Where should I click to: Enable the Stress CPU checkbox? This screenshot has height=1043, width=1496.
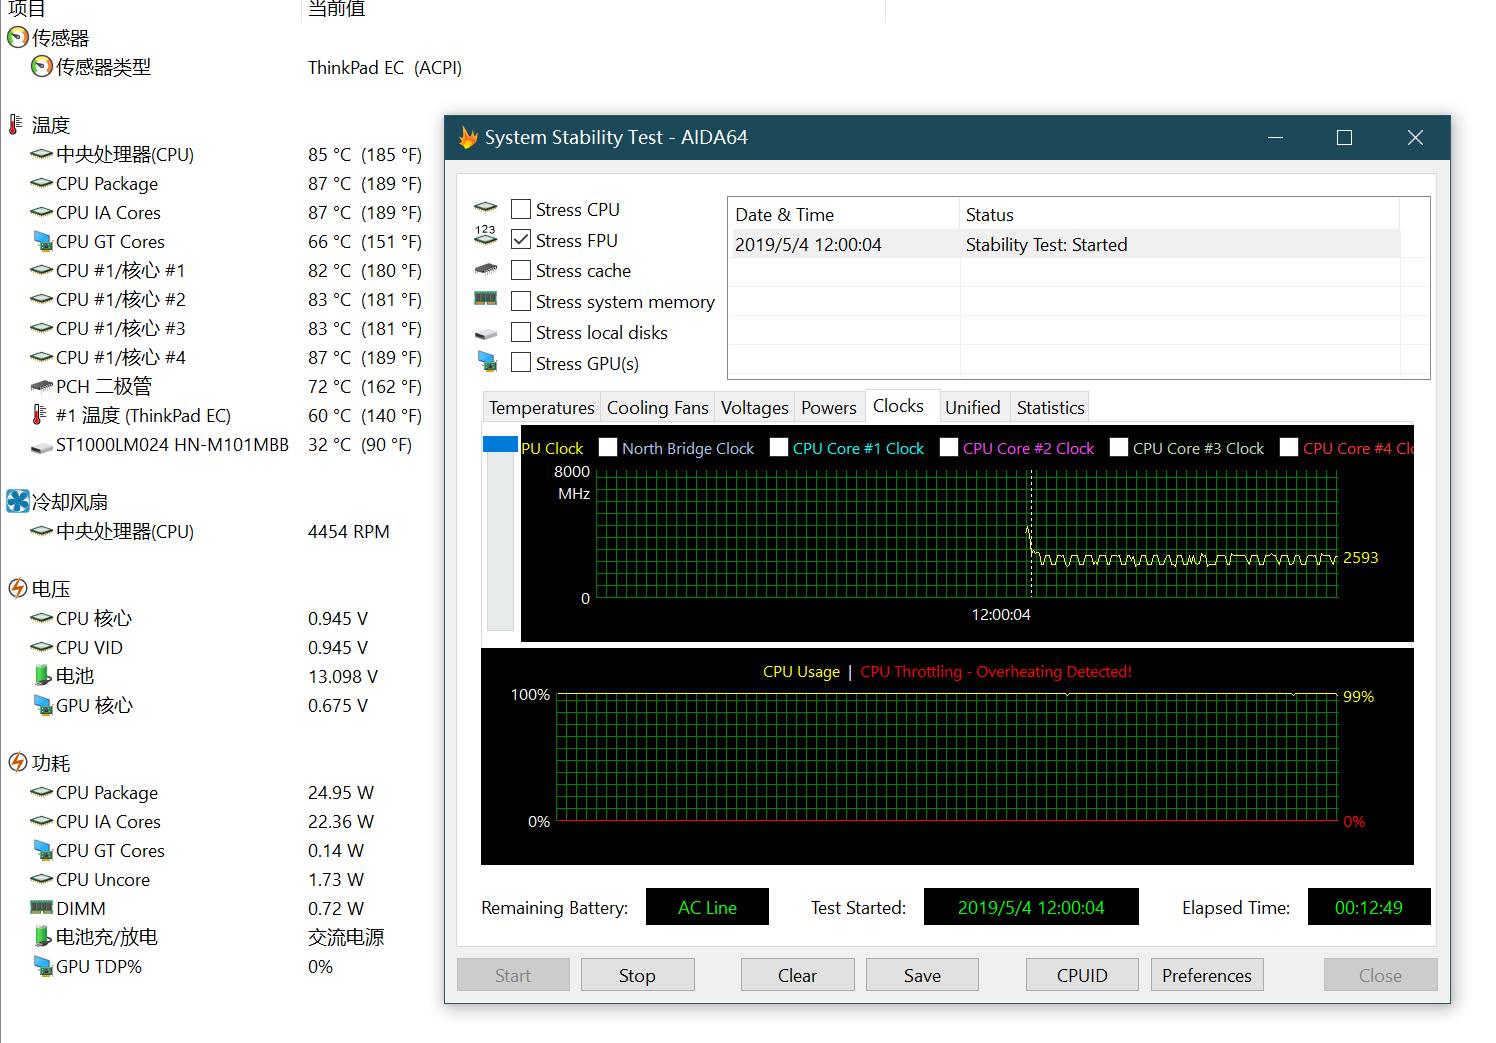tap(521, 209)
